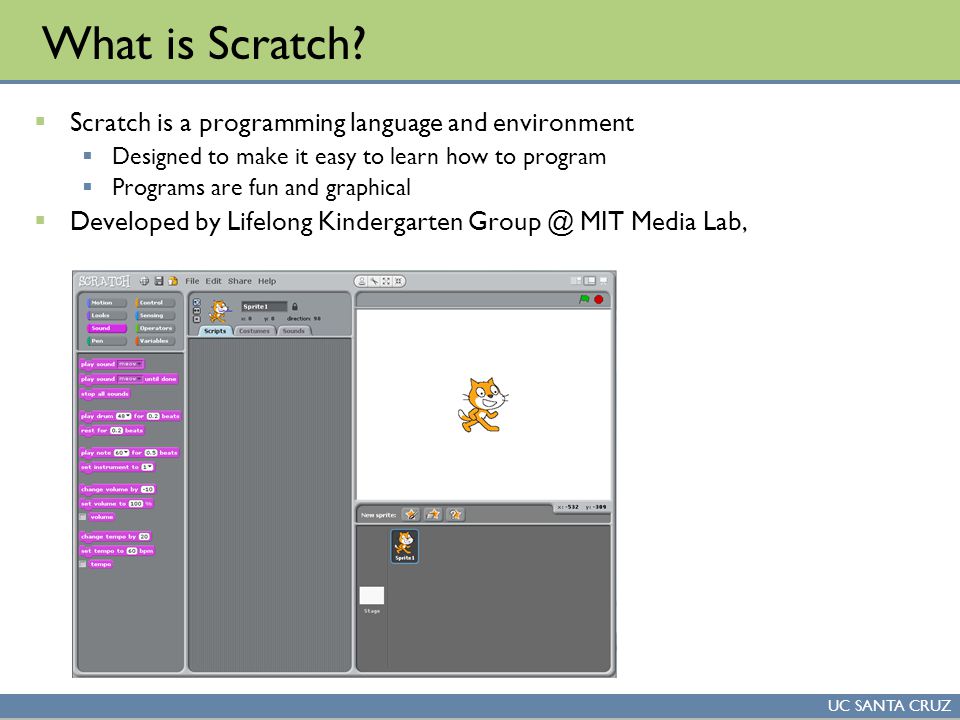
Task: Click the cat thumbnail in sprite header
Action: [x=219, y=311]
